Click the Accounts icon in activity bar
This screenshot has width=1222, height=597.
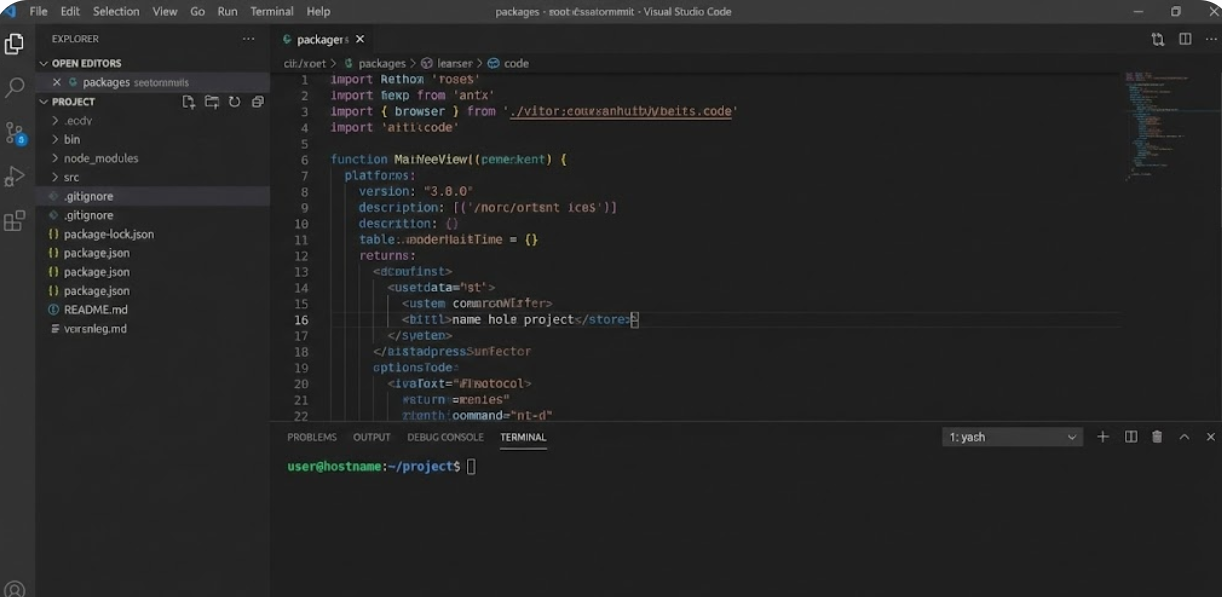pos(15,589)
